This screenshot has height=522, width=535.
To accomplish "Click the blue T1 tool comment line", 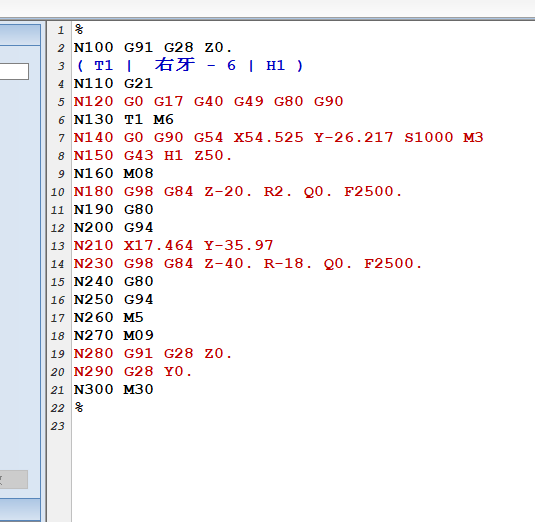I will [190, 65].
